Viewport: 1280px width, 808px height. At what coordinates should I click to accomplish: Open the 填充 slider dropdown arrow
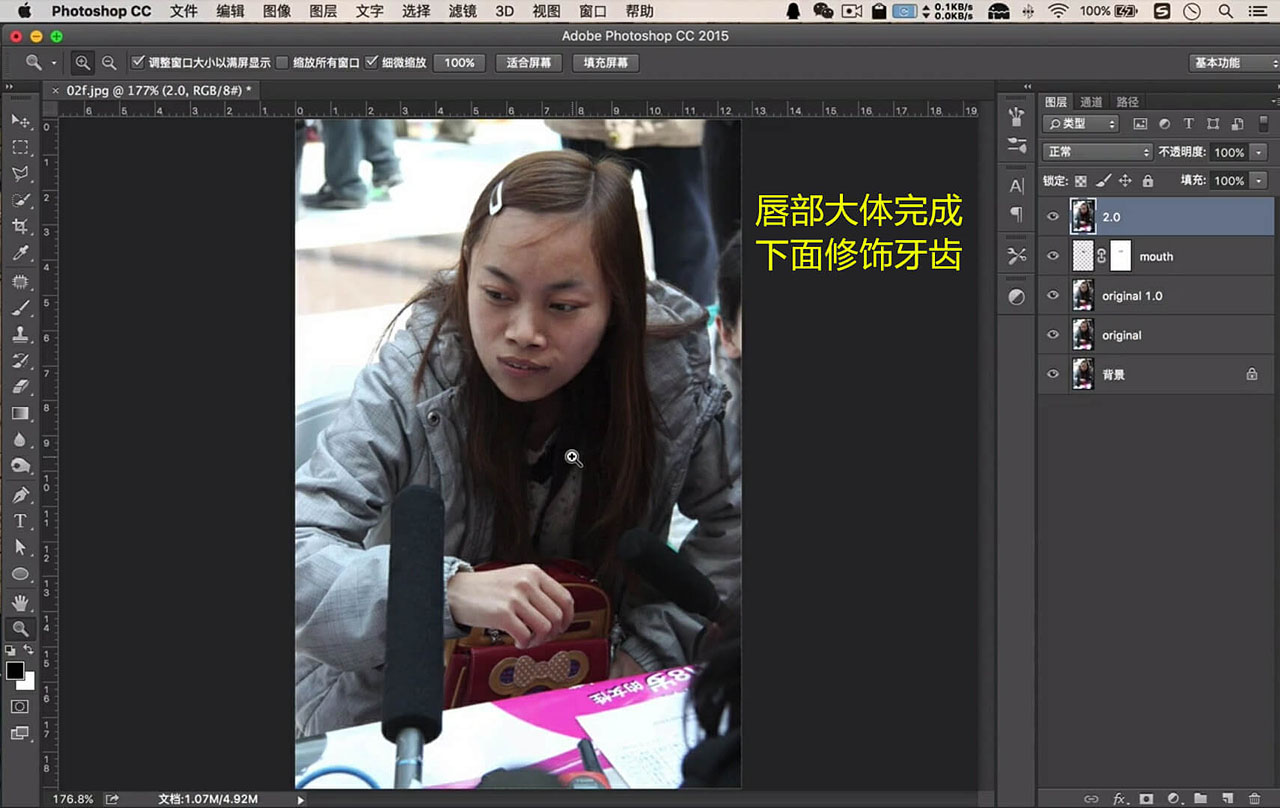[x=1258, y=181]
